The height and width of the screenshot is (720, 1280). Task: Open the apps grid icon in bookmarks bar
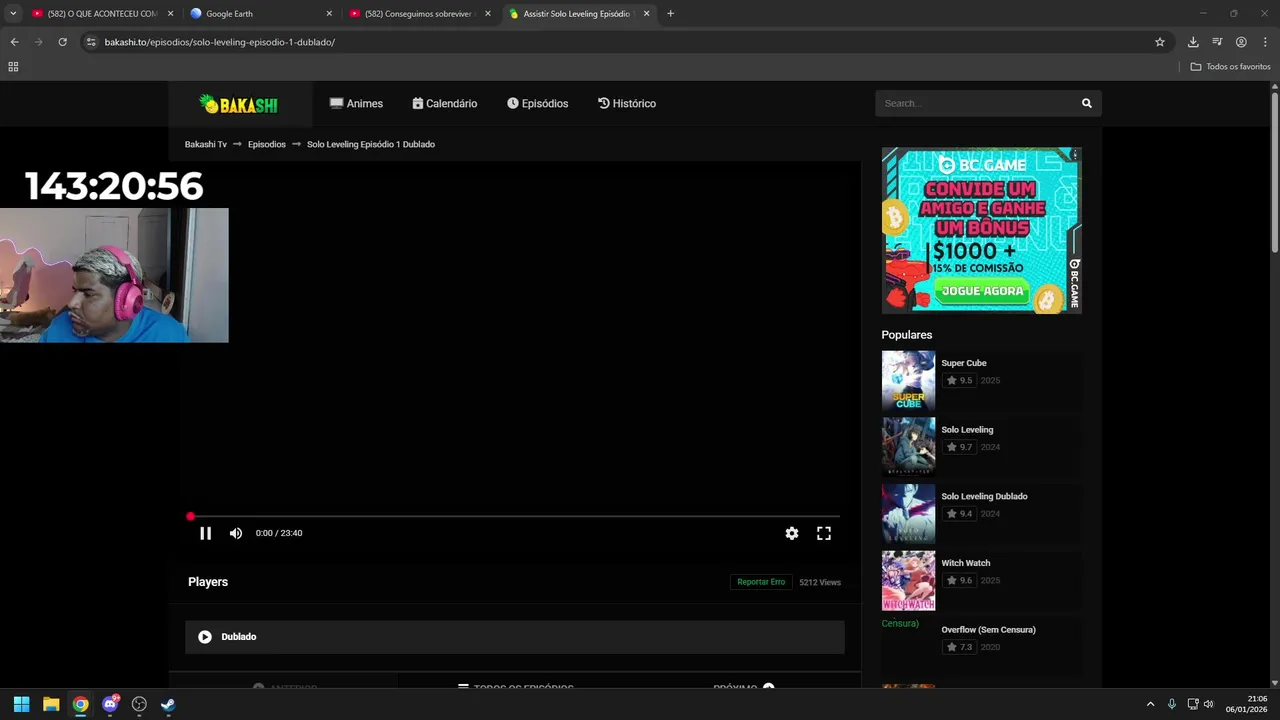13,67
